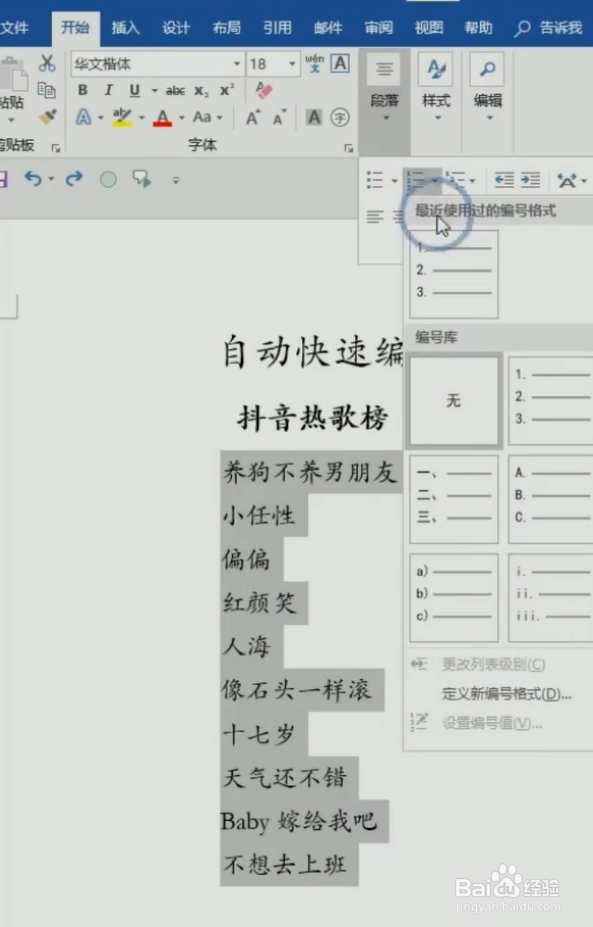Open the 样式 styles button
The image size is (593, 927).
436,87
